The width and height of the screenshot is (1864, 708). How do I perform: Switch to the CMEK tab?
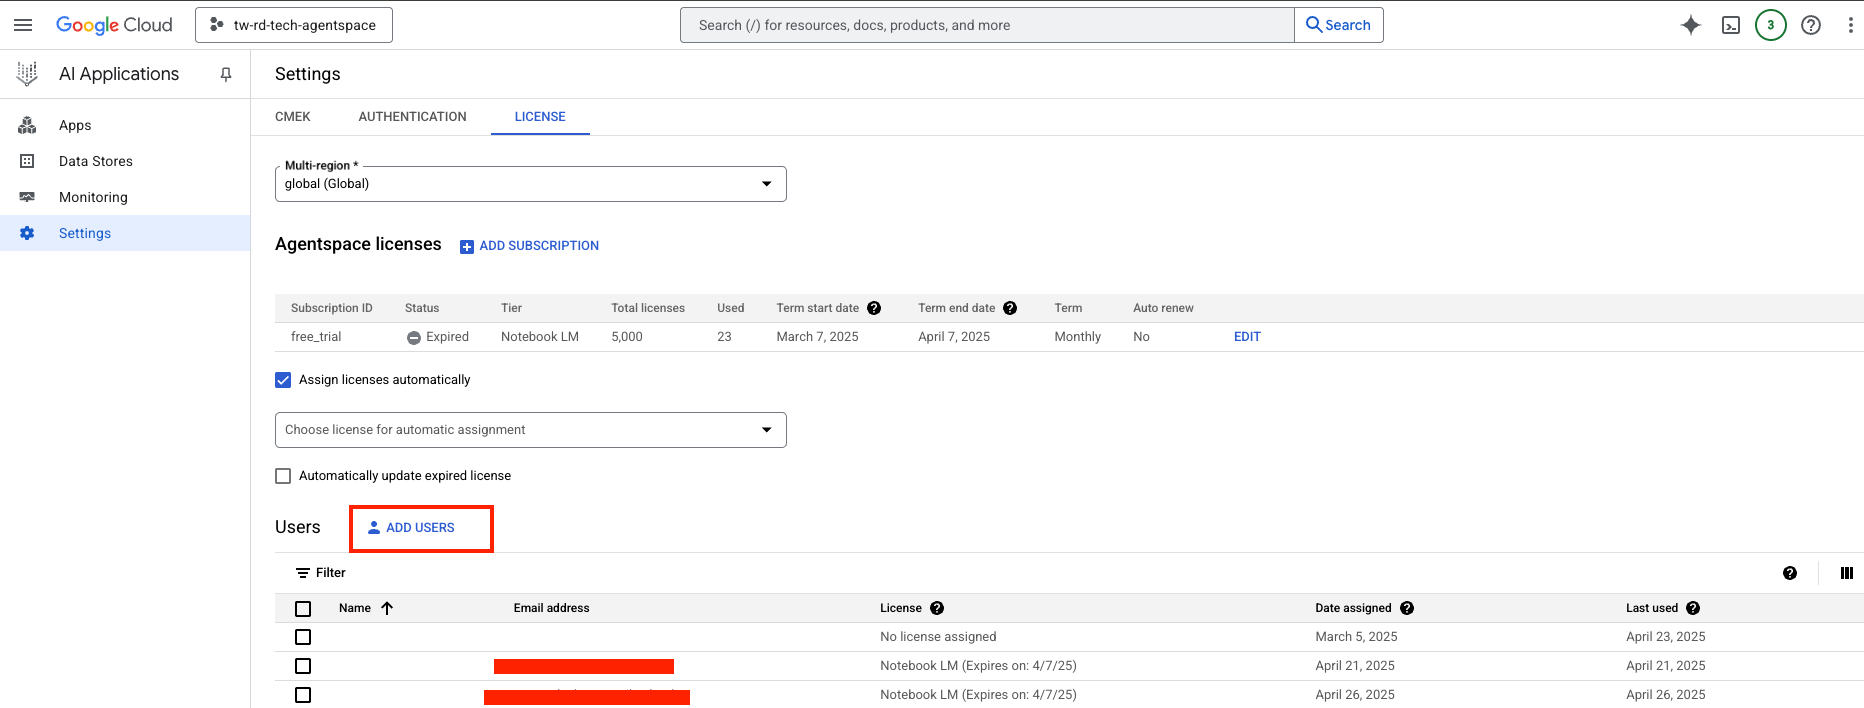click(x=292, y=117)
